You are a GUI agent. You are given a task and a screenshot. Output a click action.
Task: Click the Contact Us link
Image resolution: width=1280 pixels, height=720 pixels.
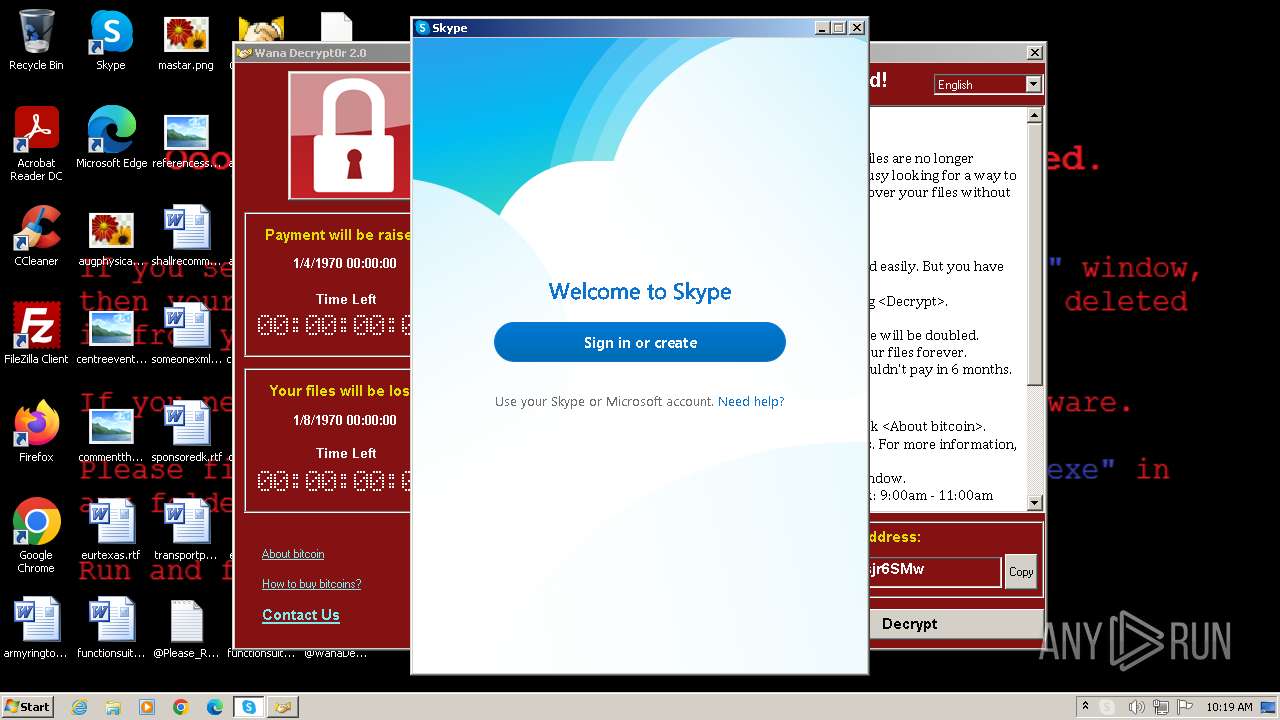(301, 615)
